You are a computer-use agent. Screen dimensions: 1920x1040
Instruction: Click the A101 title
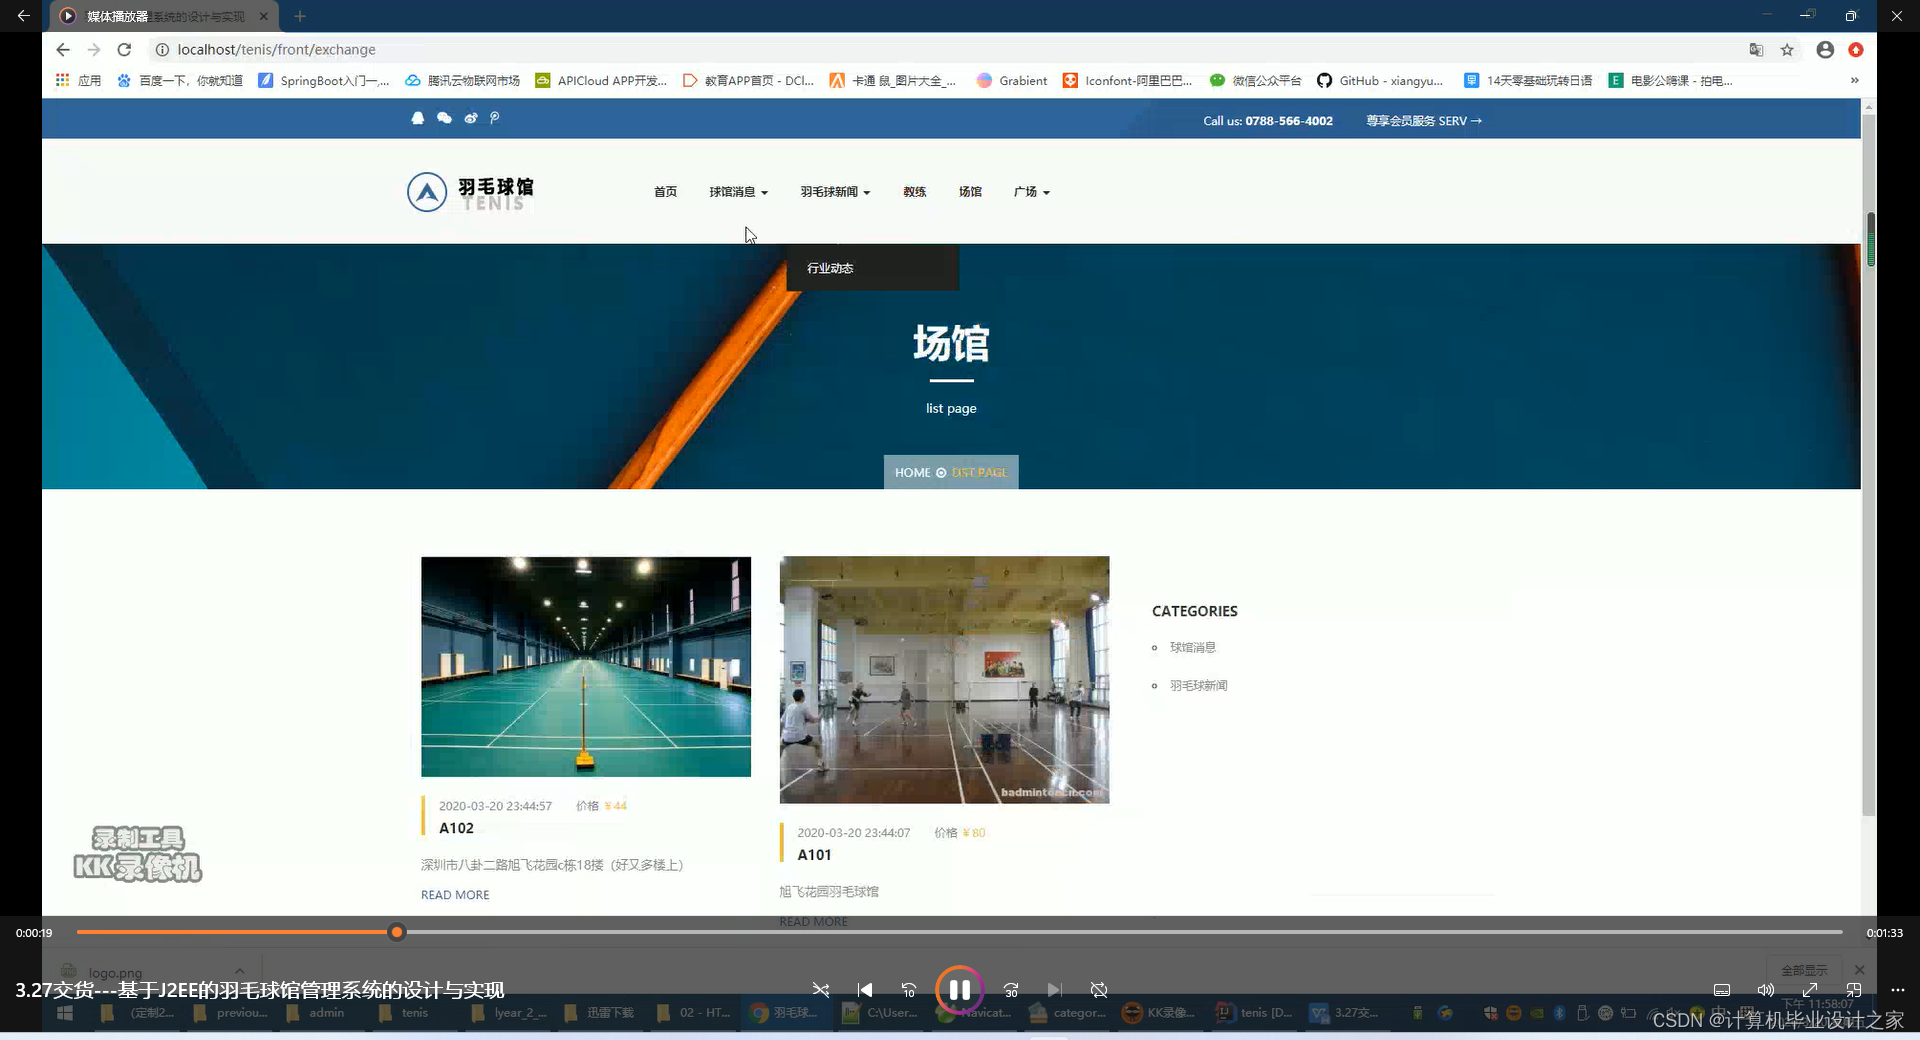pyautogui.click(x=814, y=855)
